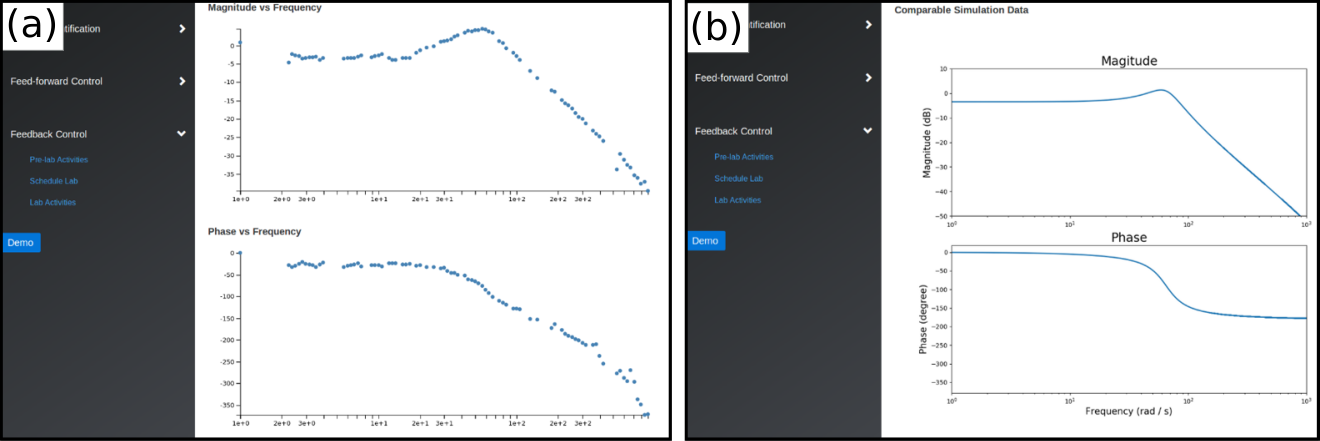The height and width of the screenshot is (441, 1320).
Task: Select Feedback Control menu item in panel (b)
Action: point(734,131)
